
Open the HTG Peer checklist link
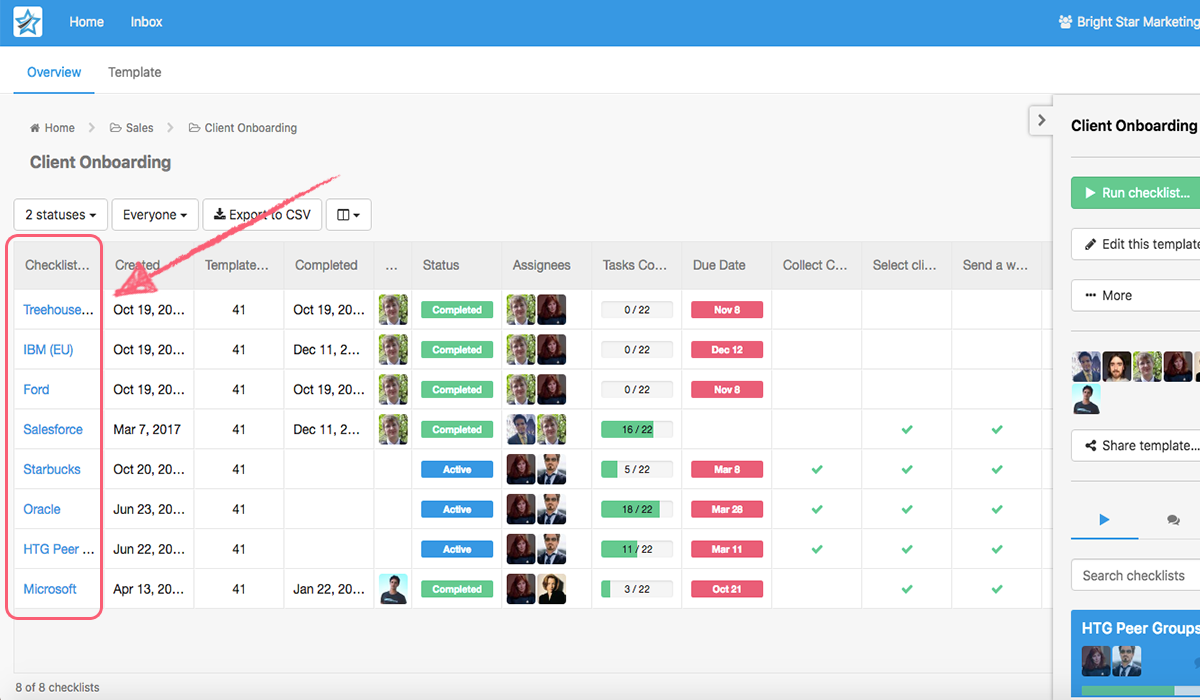[x=58, y=550]
